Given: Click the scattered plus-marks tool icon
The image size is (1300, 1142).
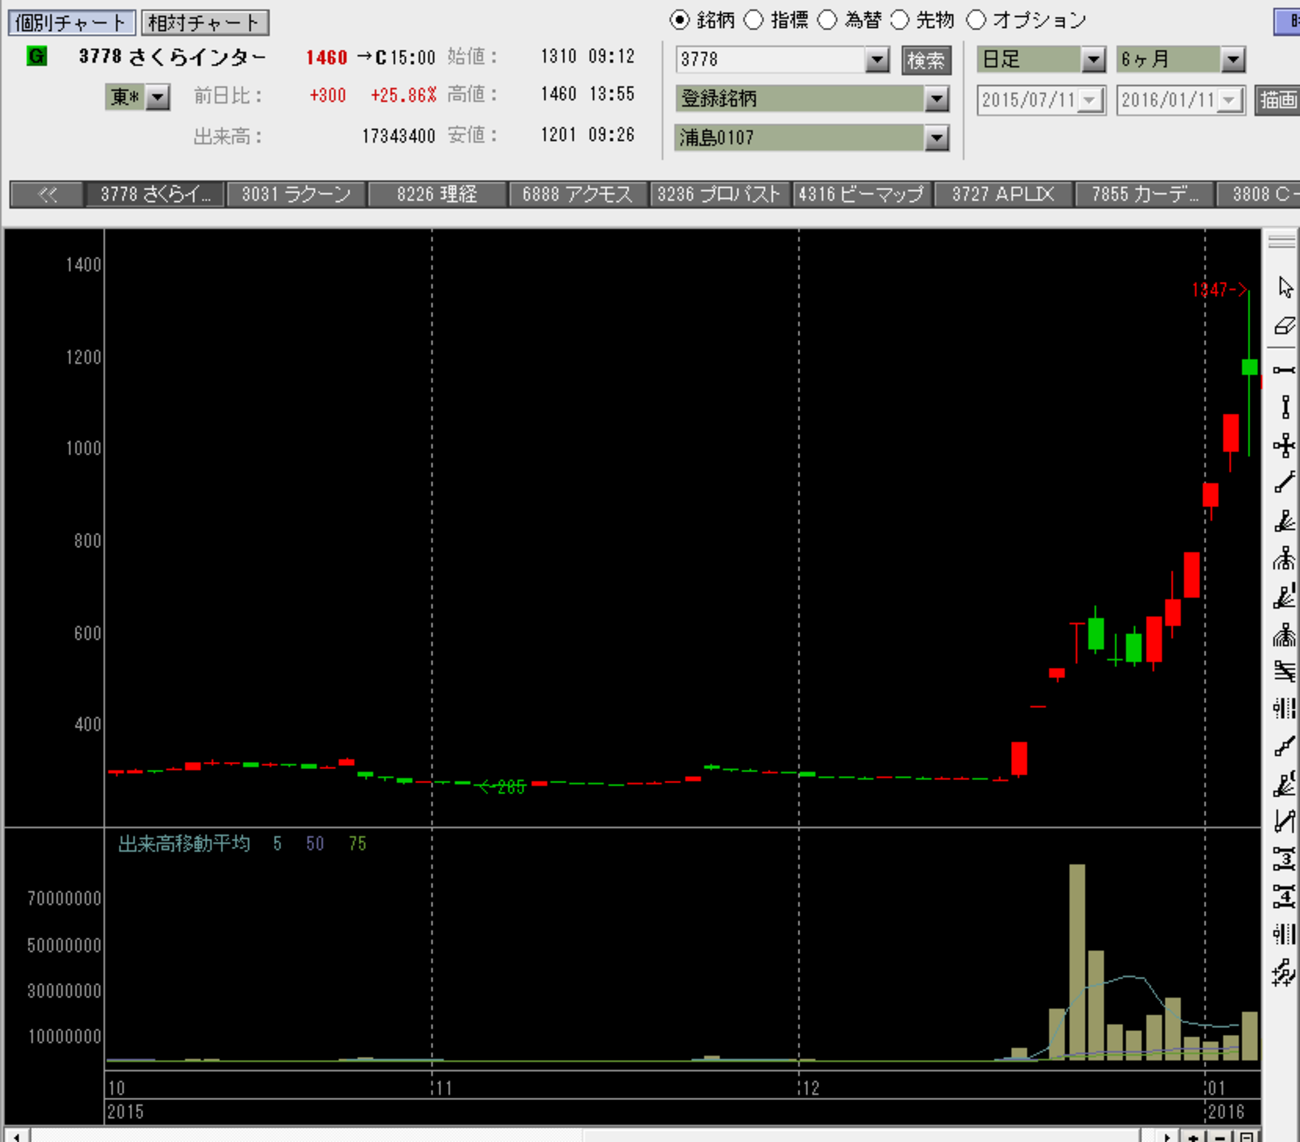Looking at the screenshot, I should pos(1285,972).
